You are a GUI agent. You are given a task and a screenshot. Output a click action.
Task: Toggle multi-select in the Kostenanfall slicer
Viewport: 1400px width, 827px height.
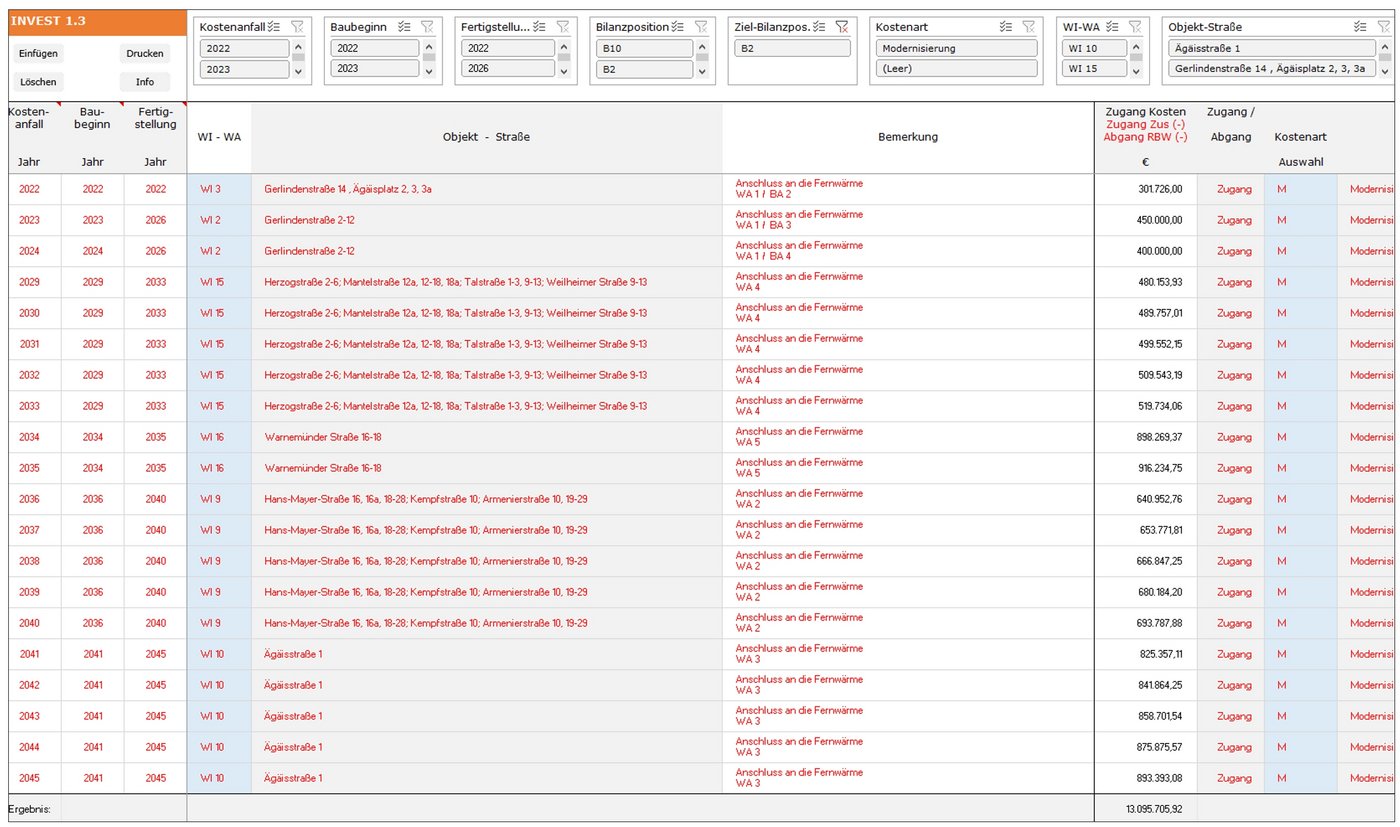pos(274,27)
